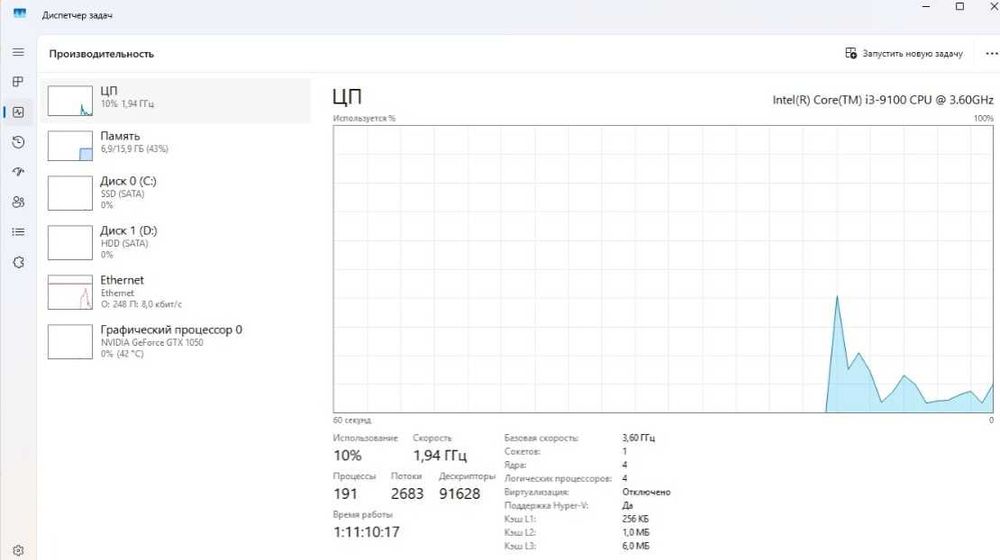Click the Память mini graph thumbnail

click(70, 145)
